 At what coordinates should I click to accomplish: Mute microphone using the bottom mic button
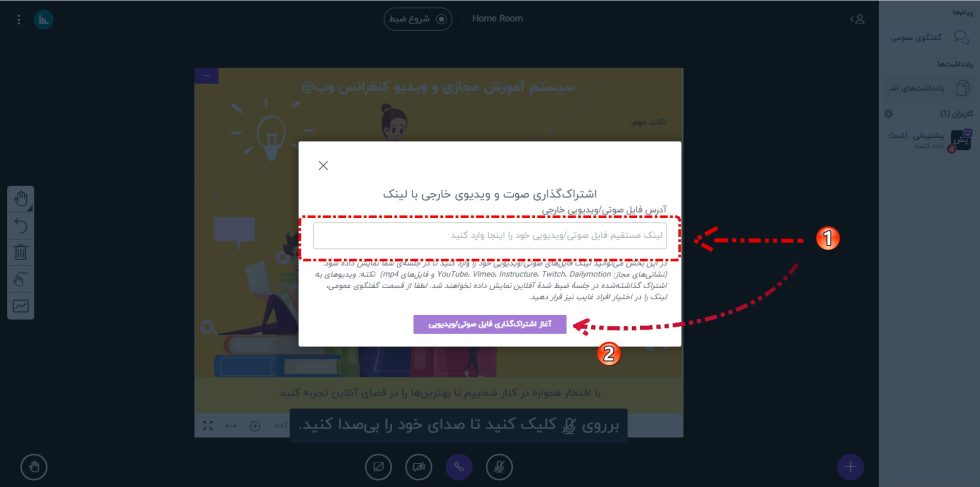[x=499, y=466]
